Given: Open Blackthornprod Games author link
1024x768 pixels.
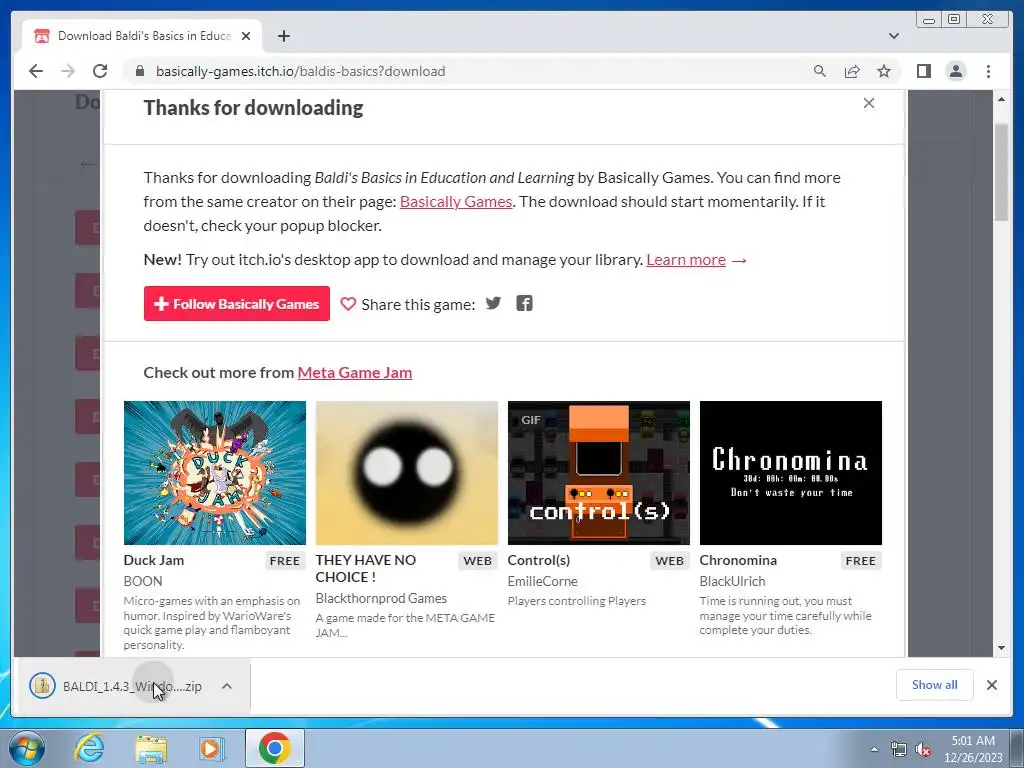Looking at the screenshot, I should (381, 598).
